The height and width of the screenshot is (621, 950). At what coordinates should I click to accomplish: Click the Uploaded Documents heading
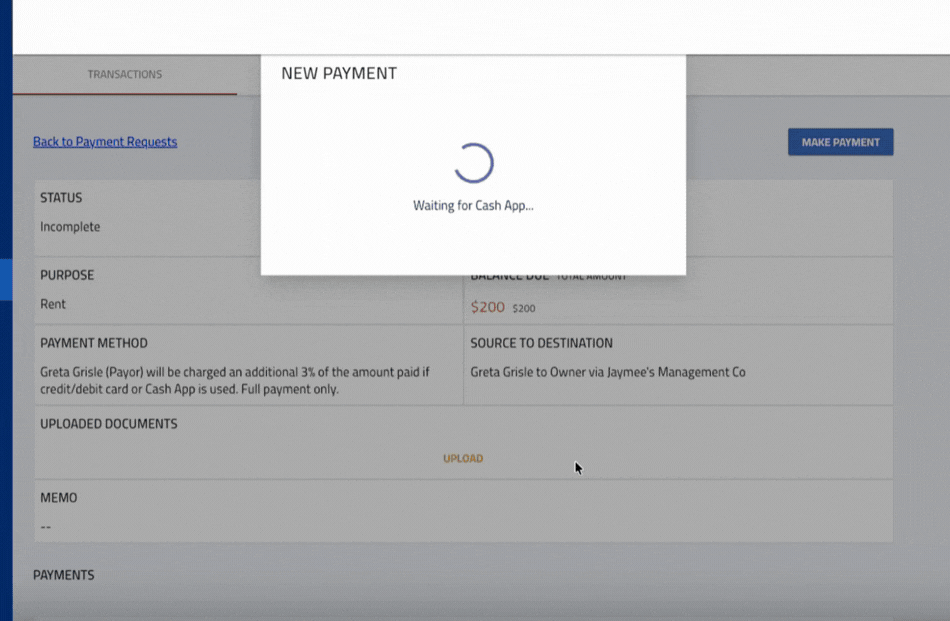[x=109, y=424]
